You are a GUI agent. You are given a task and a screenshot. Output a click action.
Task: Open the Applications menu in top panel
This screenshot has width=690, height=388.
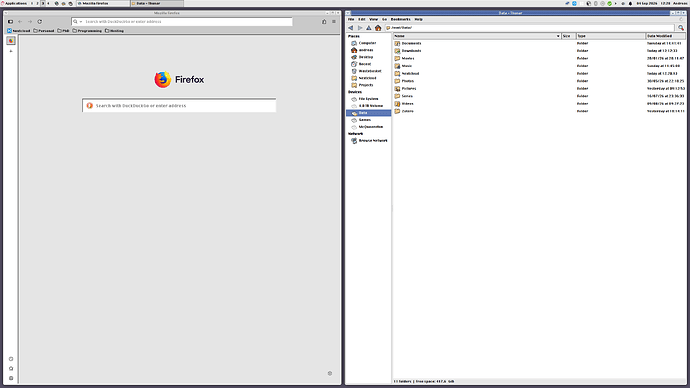click(14, 3)
